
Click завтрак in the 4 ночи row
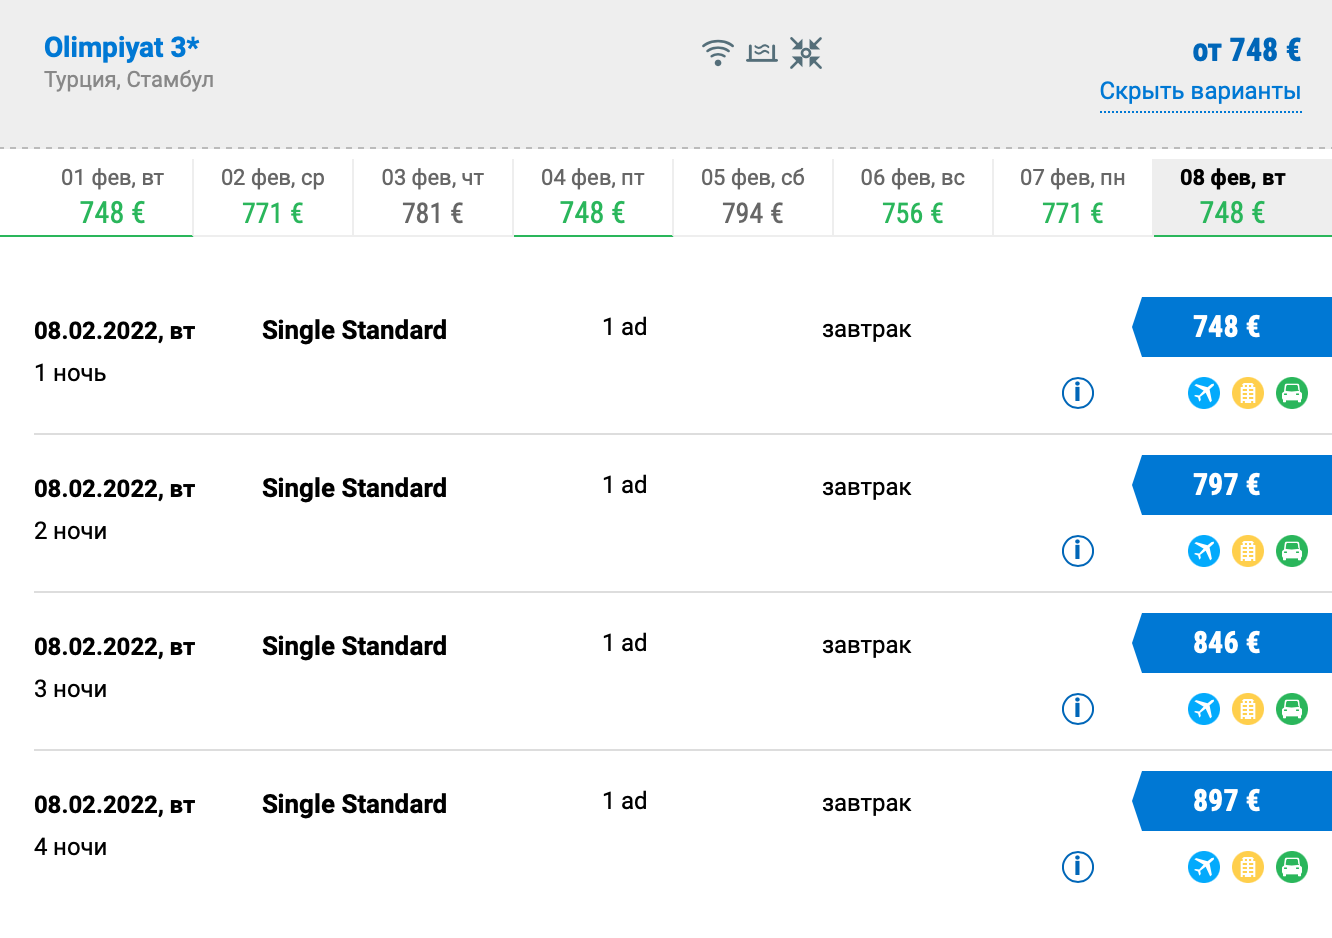pos(867,804)
